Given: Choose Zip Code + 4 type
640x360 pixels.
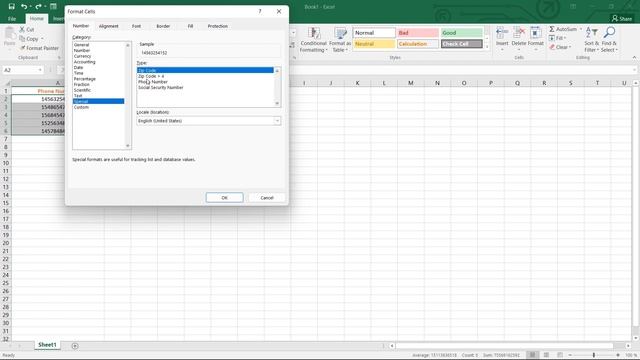Looking at the screenshot, I should pyautogui.click(x=151, y=76).
